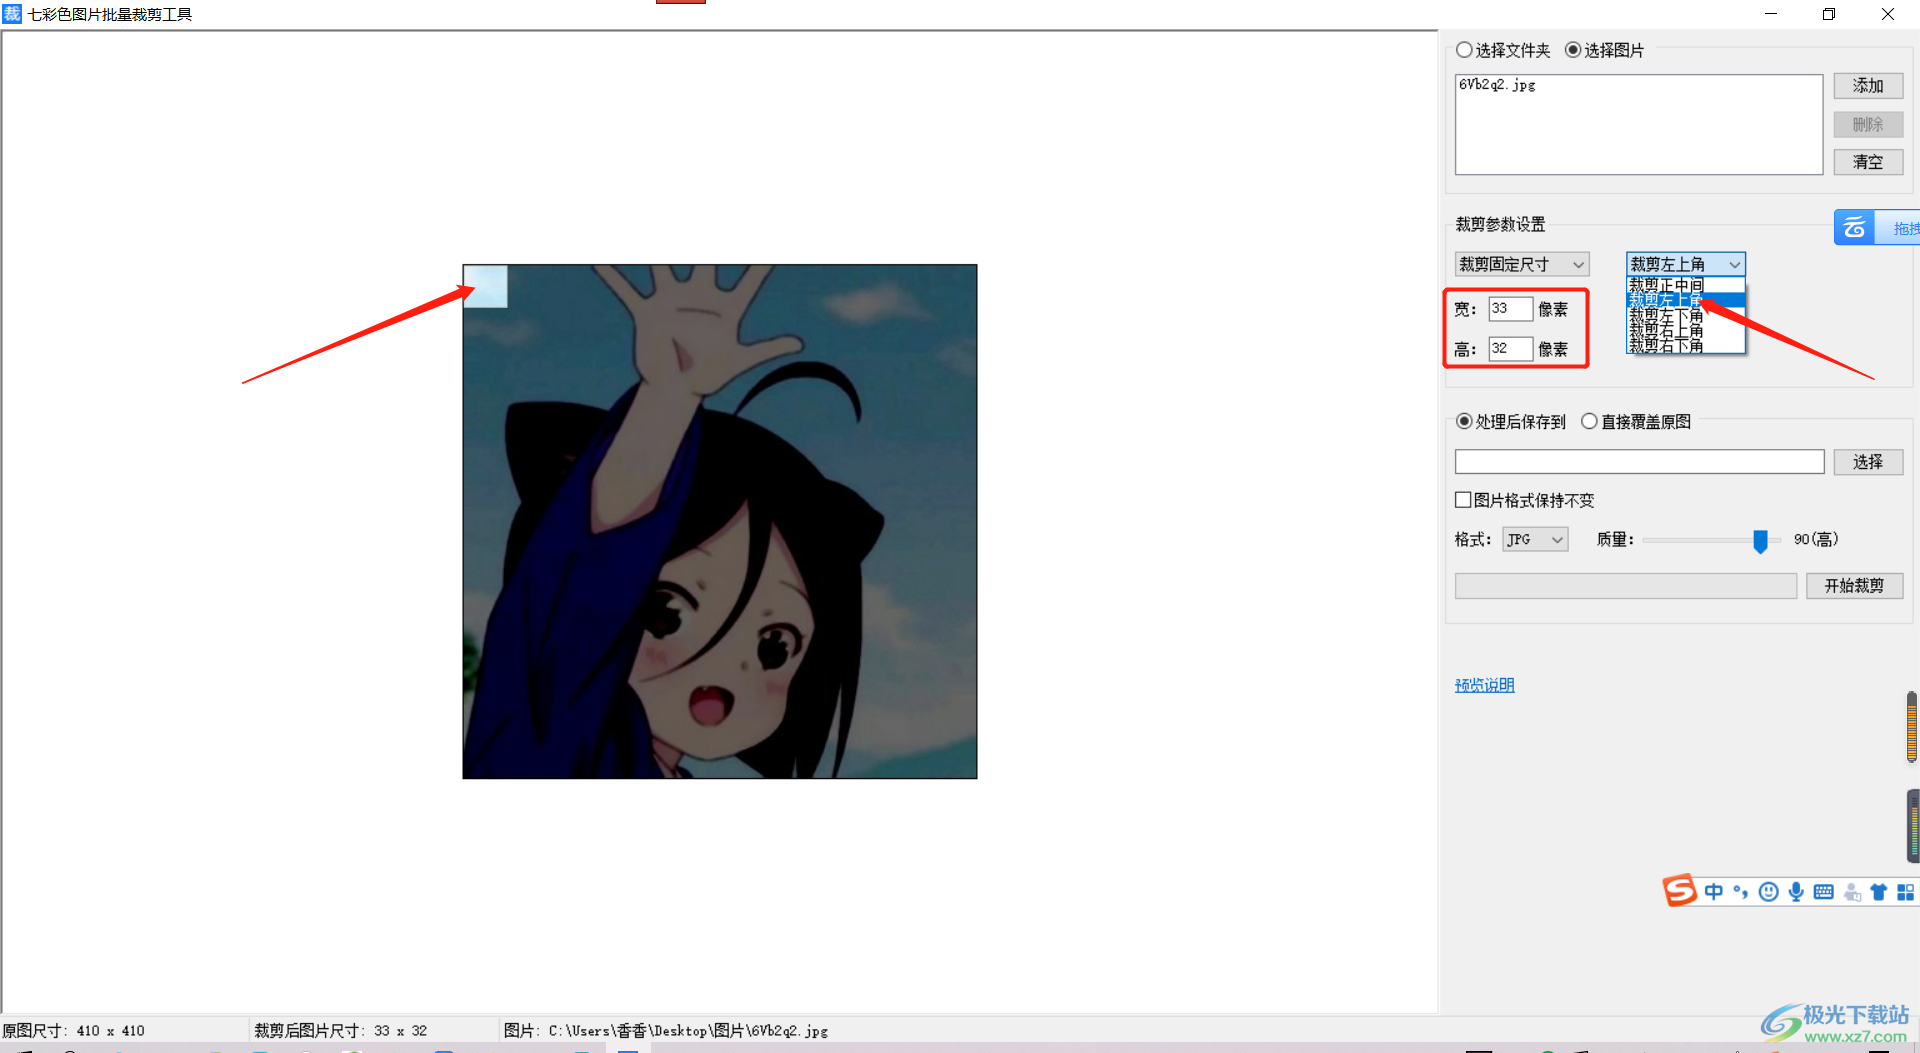This screenshot has height=1053, width=1920.
Task: Click the blue cloud upload icon
Action: coord(1854,227)
